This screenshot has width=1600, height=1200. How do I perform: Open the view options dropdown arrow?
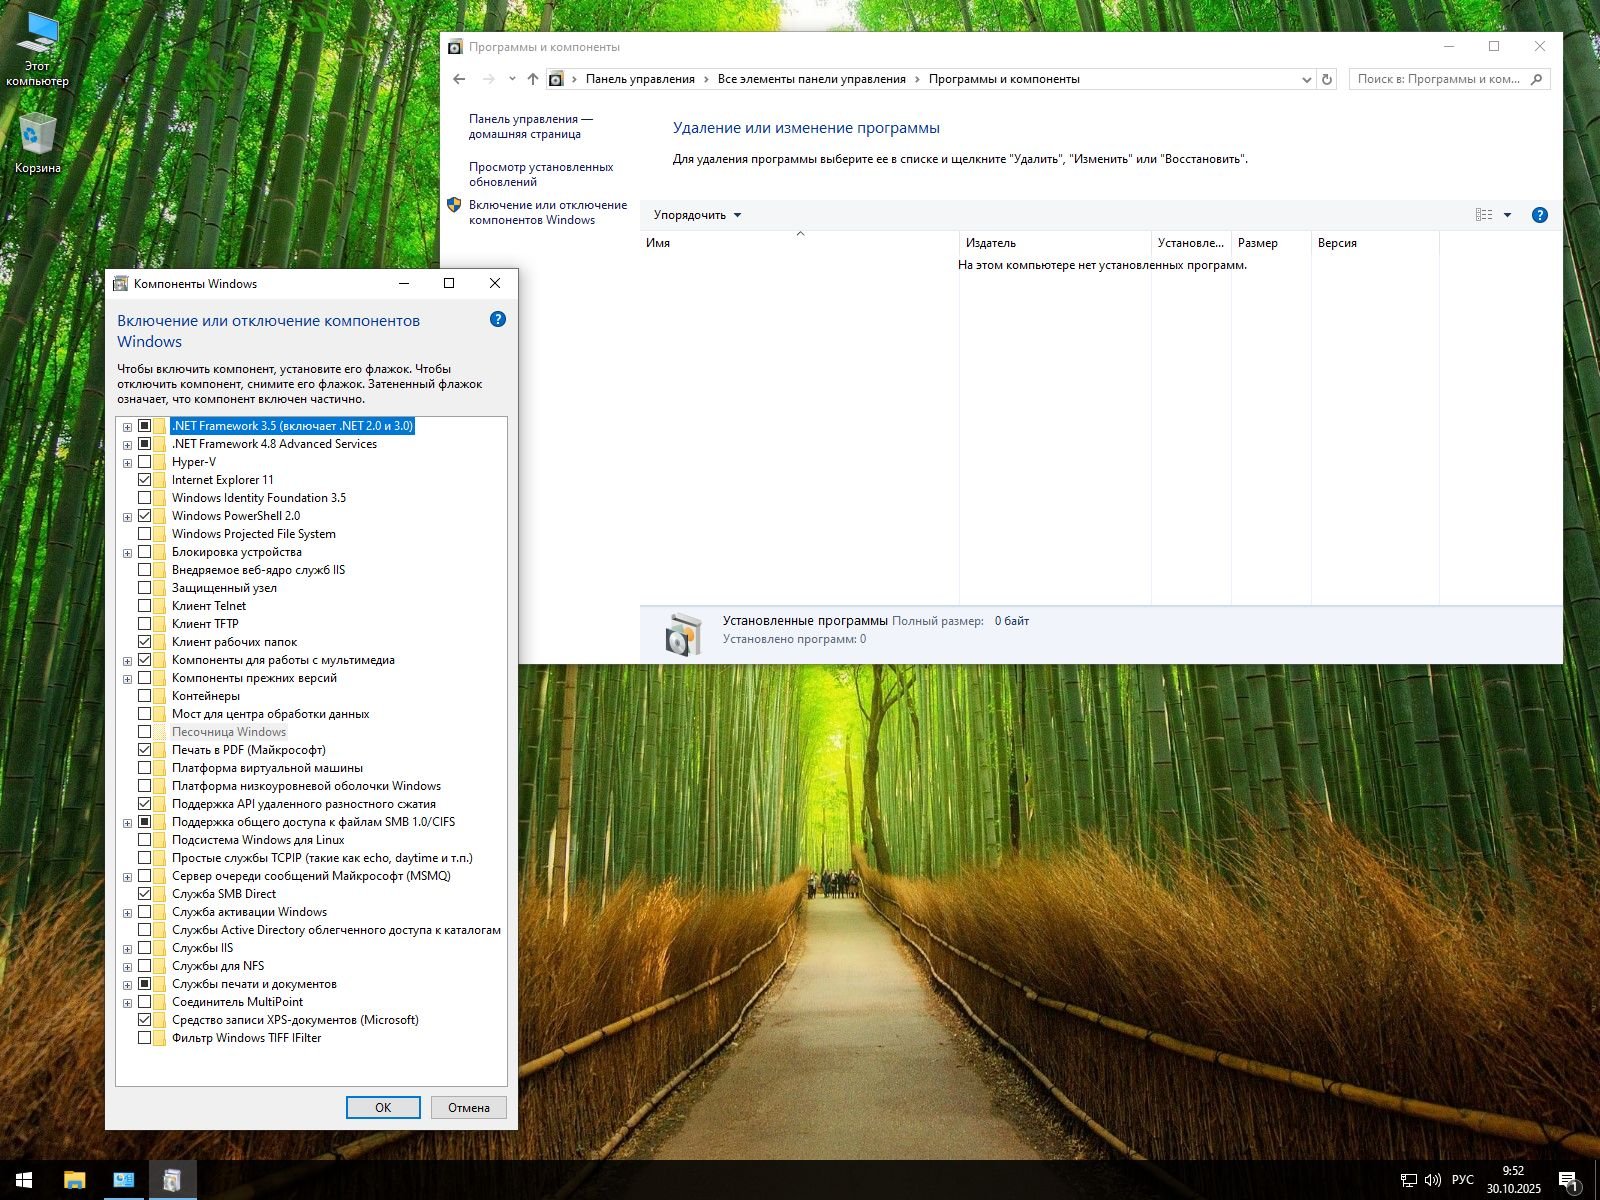(x=1507, y=215)
